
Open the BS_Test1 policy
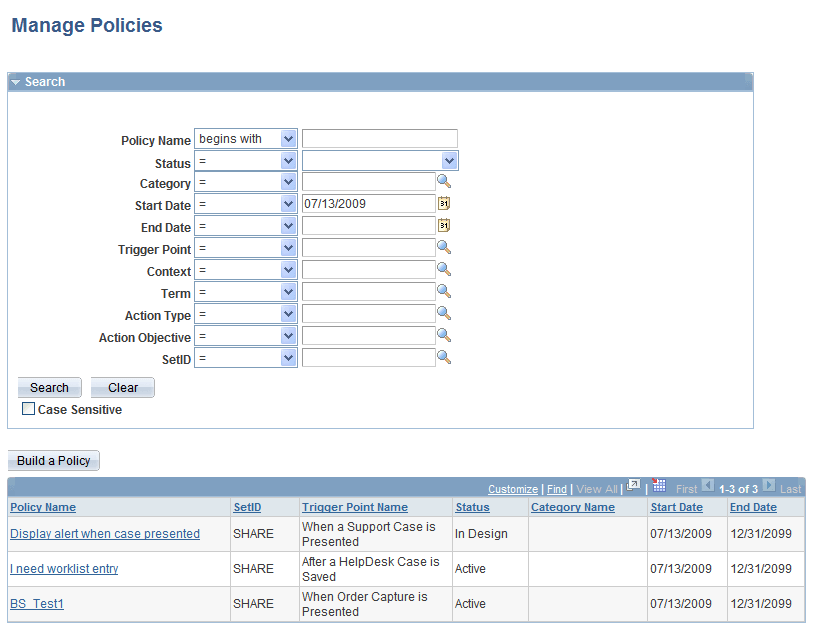tap(36, 603)
